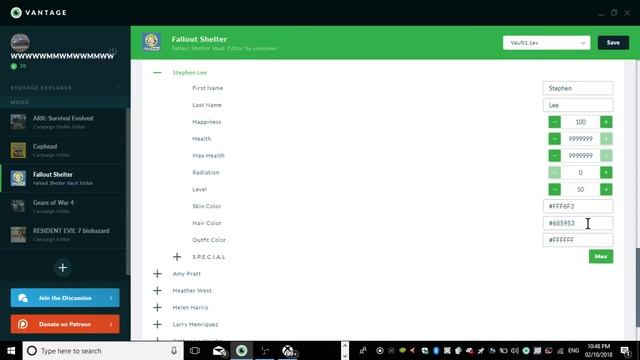The width and height of the screenshot is (640, 360).
Task: Select RESIDENT EVIL 7 biohazard mod
Action: [64, 235]
